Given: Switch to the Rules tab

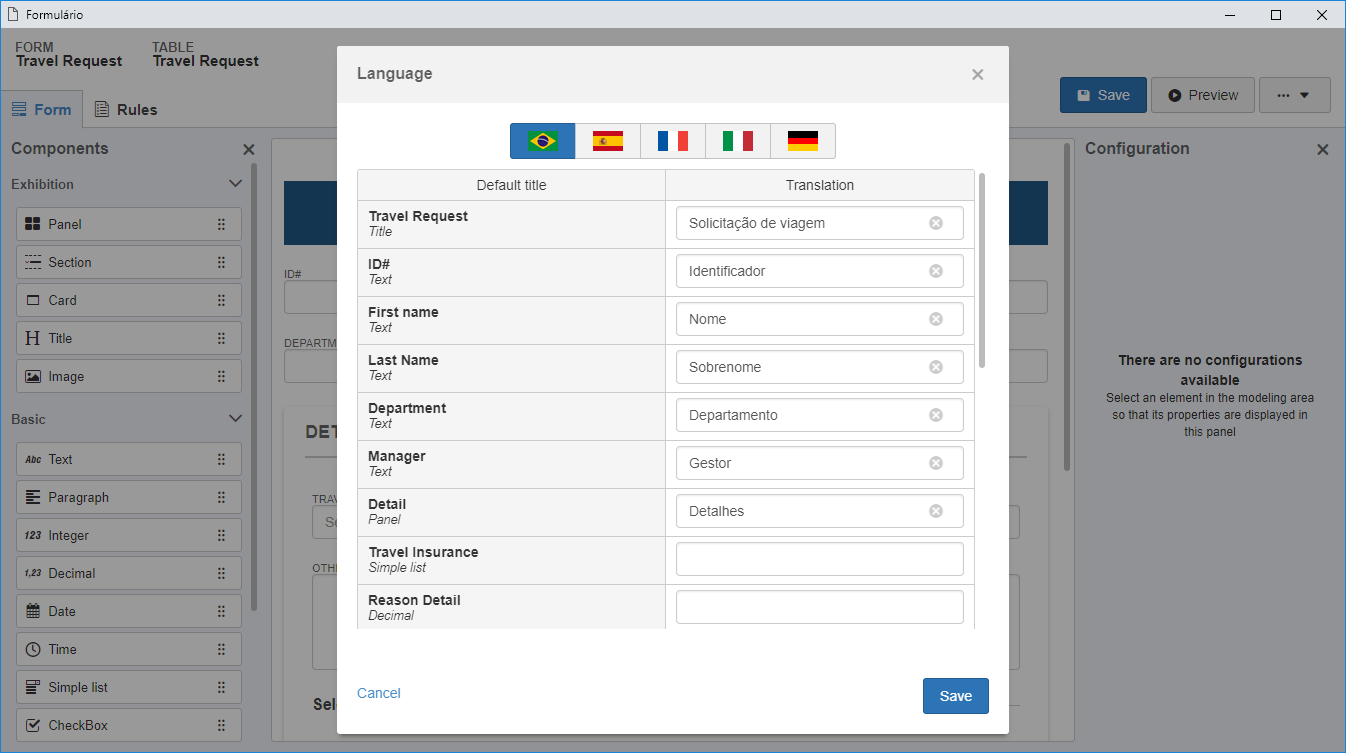Looking at the screenshot, I should coord(126,110).
